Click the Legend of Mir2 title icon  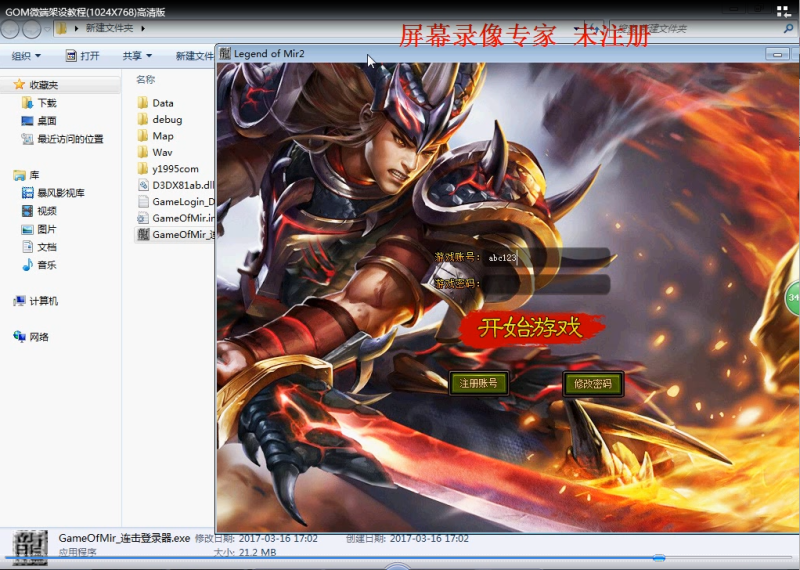[225, 53]
